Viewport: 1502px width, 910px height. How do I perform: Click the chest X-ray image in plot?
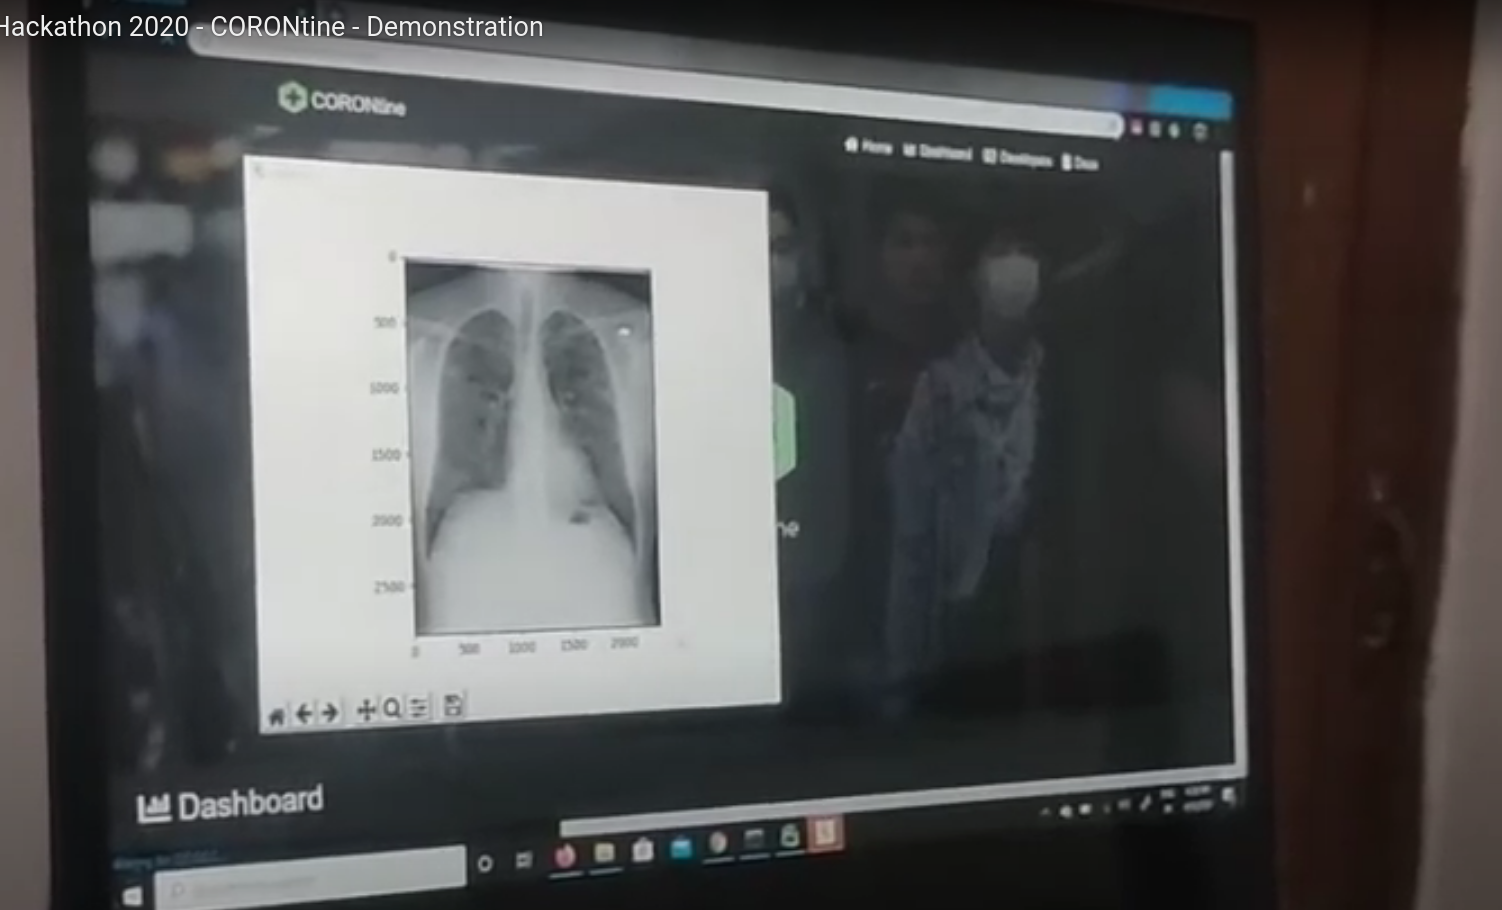[532, 448]
